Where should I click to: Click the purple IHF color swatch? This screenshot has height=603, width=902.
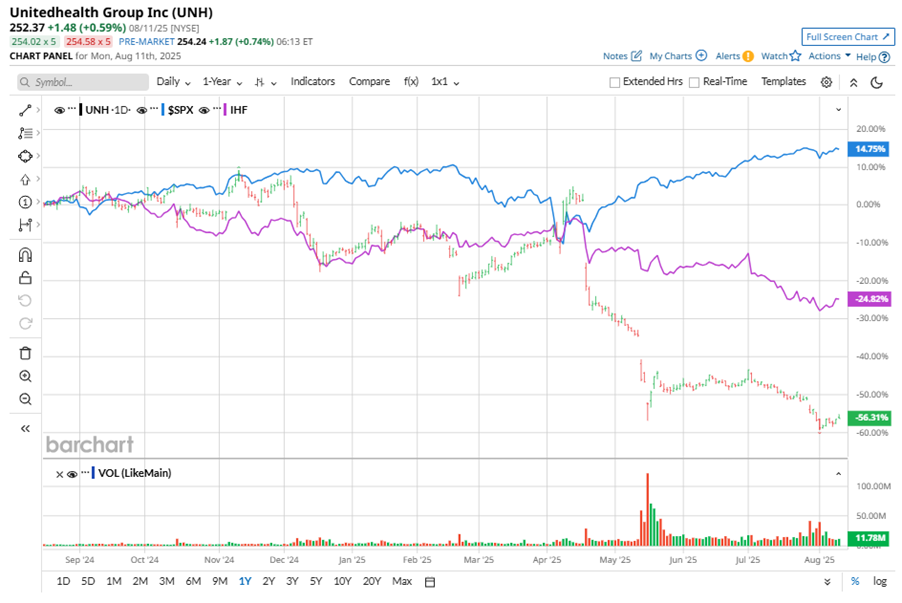226,109
